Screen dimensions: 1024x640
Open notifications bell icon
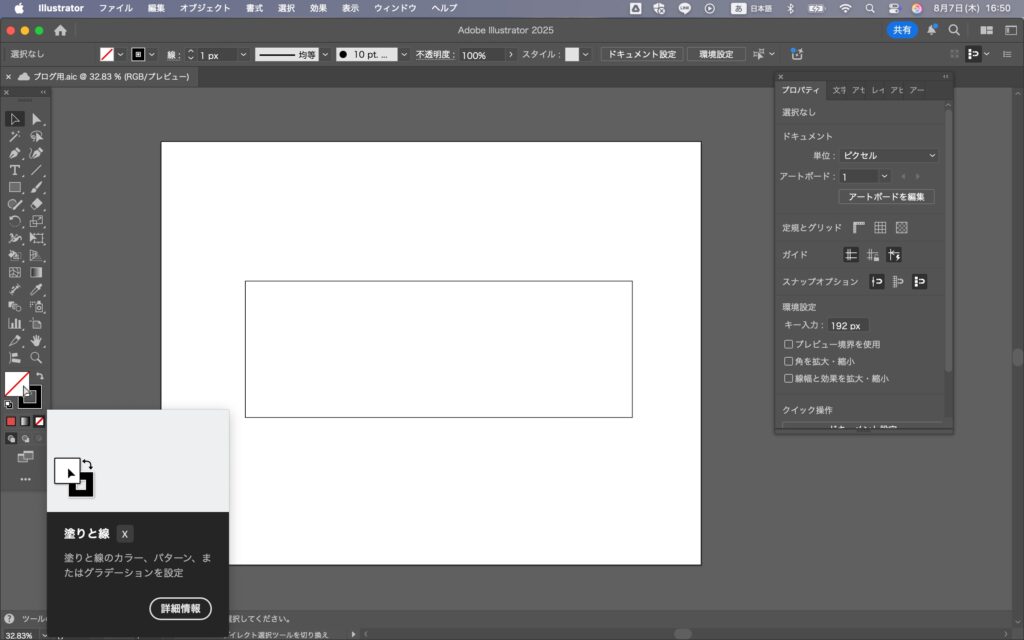tap(932, 30)
